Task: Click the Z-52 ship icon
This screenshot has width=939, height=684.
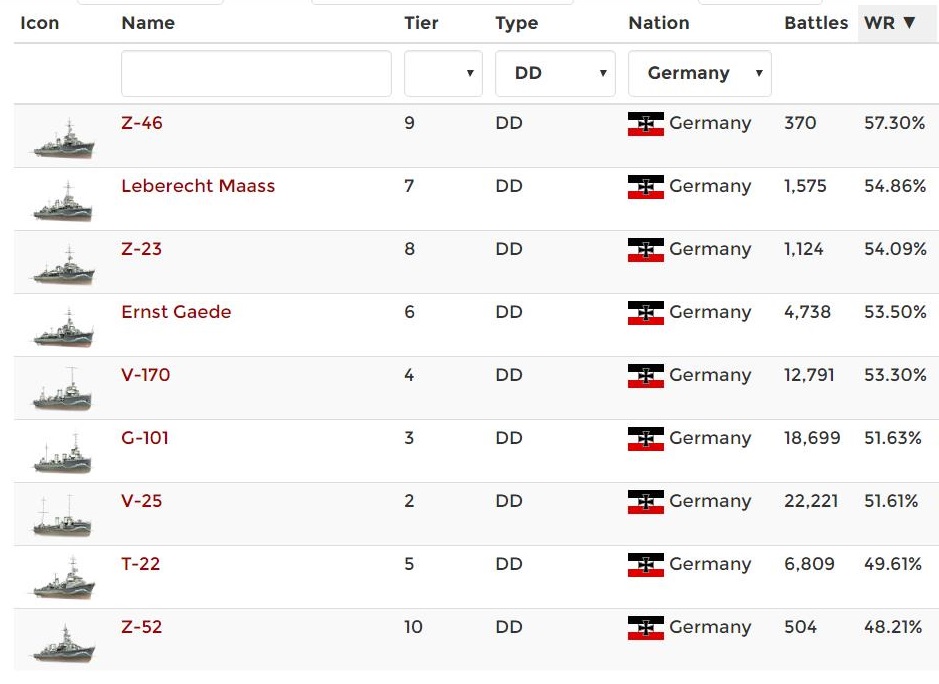Action: point(63,644)
